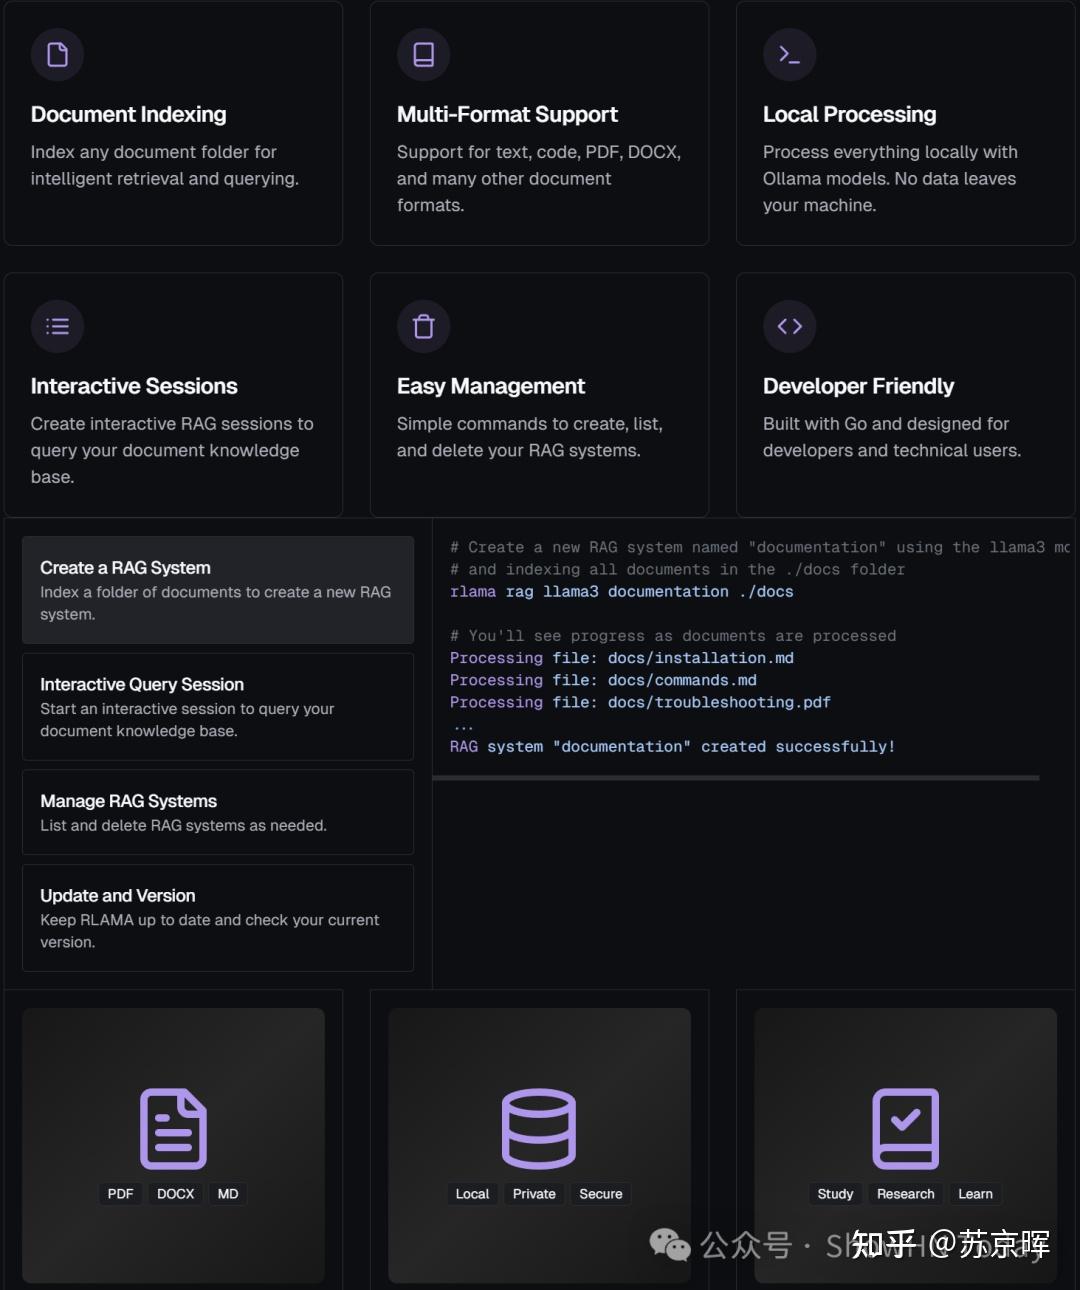The height and width of the screenshot is (1290, 1080).
Task: Click the WeChat speech-bubble icon near the watermark
Action: 670,1245
